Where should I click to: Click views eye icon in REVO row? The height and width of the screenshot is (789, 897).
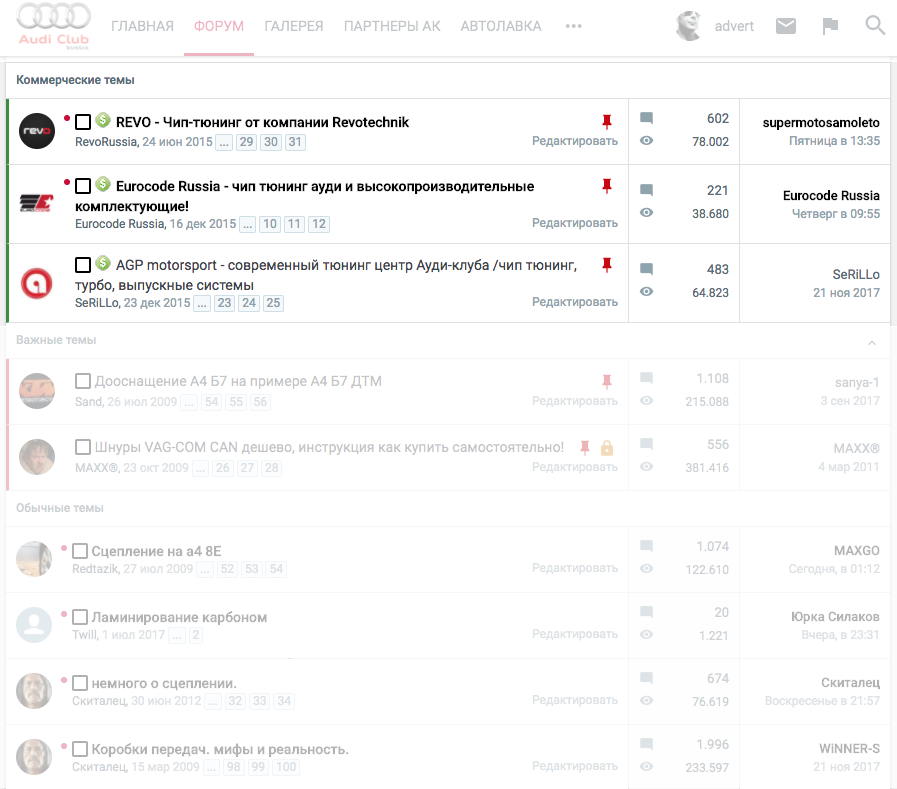coord(646,141)
